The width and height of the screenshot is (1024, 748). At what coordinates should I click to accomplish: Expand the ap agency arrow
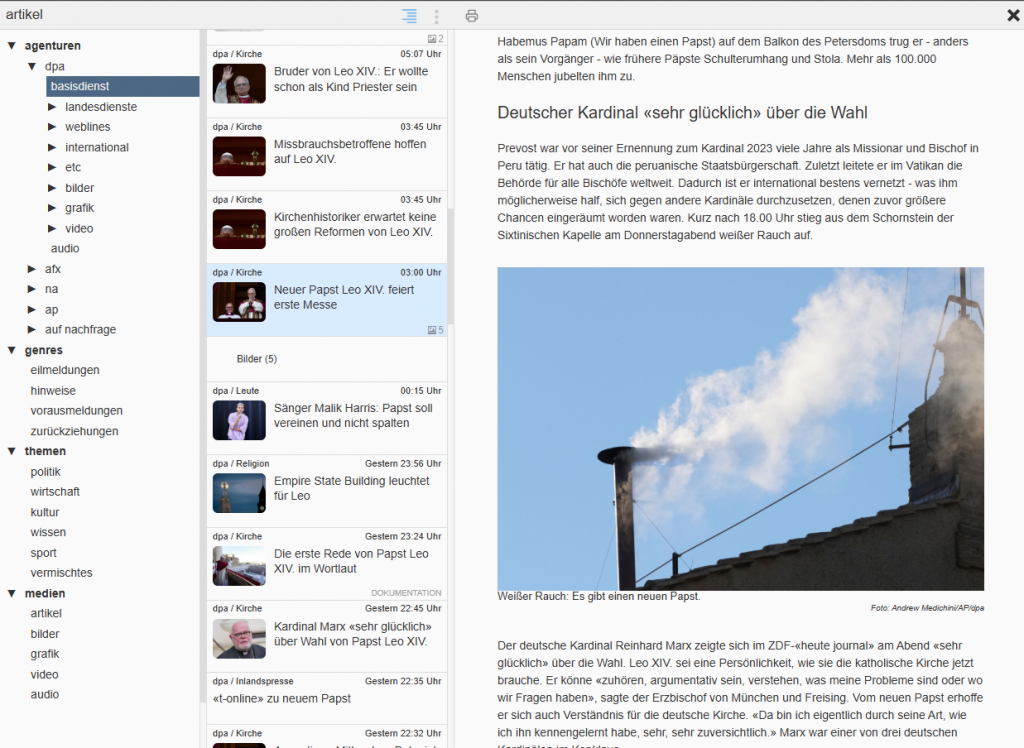click(32, 310)
